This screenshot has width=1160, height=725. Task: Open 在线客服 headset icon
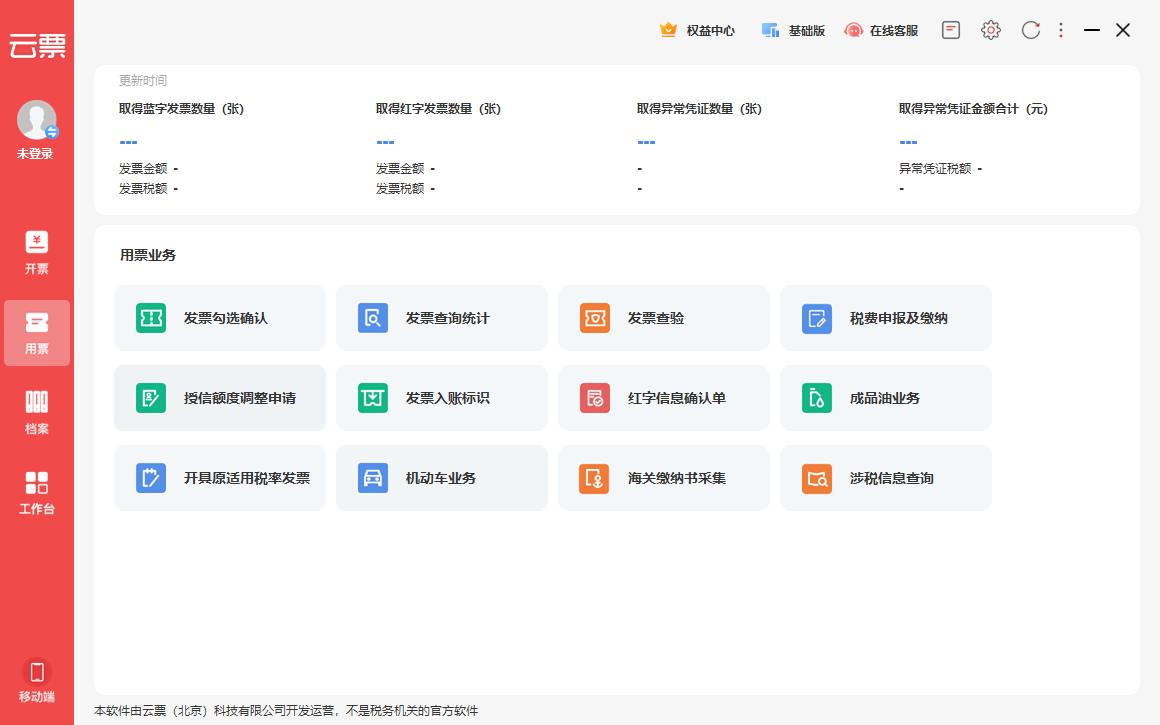(x=853, y=30)
